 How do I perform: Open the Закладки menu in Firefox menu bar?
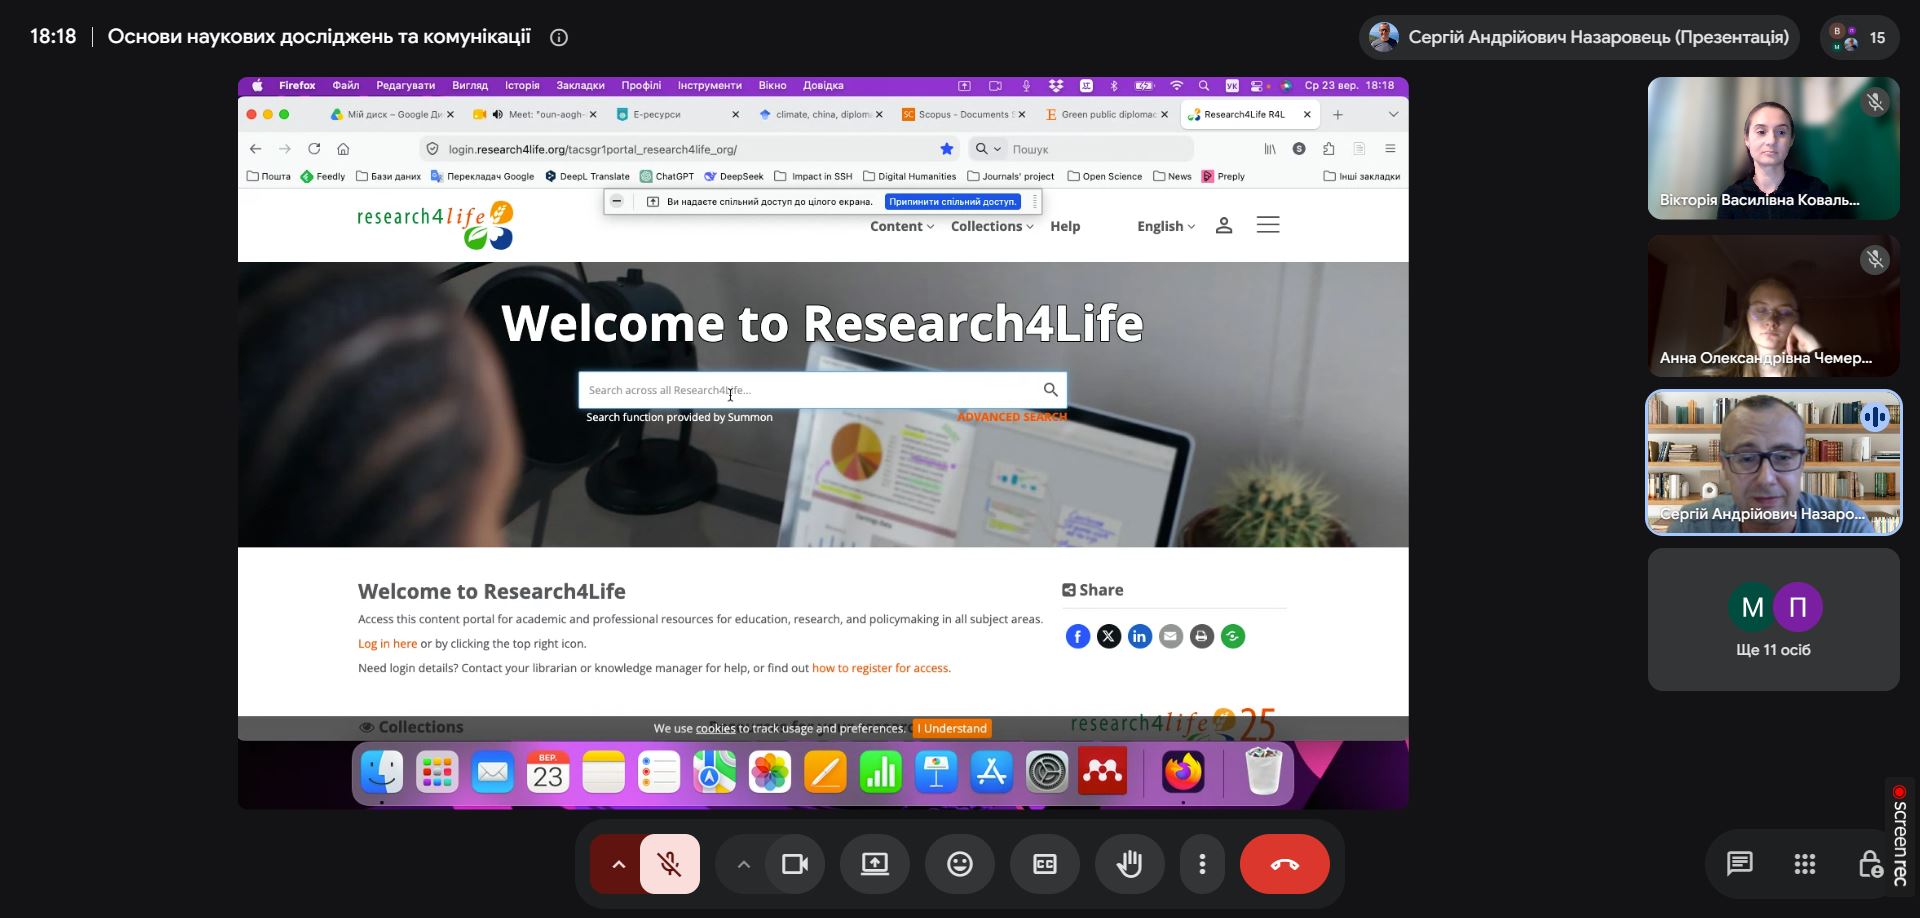[x=580, y=86]
